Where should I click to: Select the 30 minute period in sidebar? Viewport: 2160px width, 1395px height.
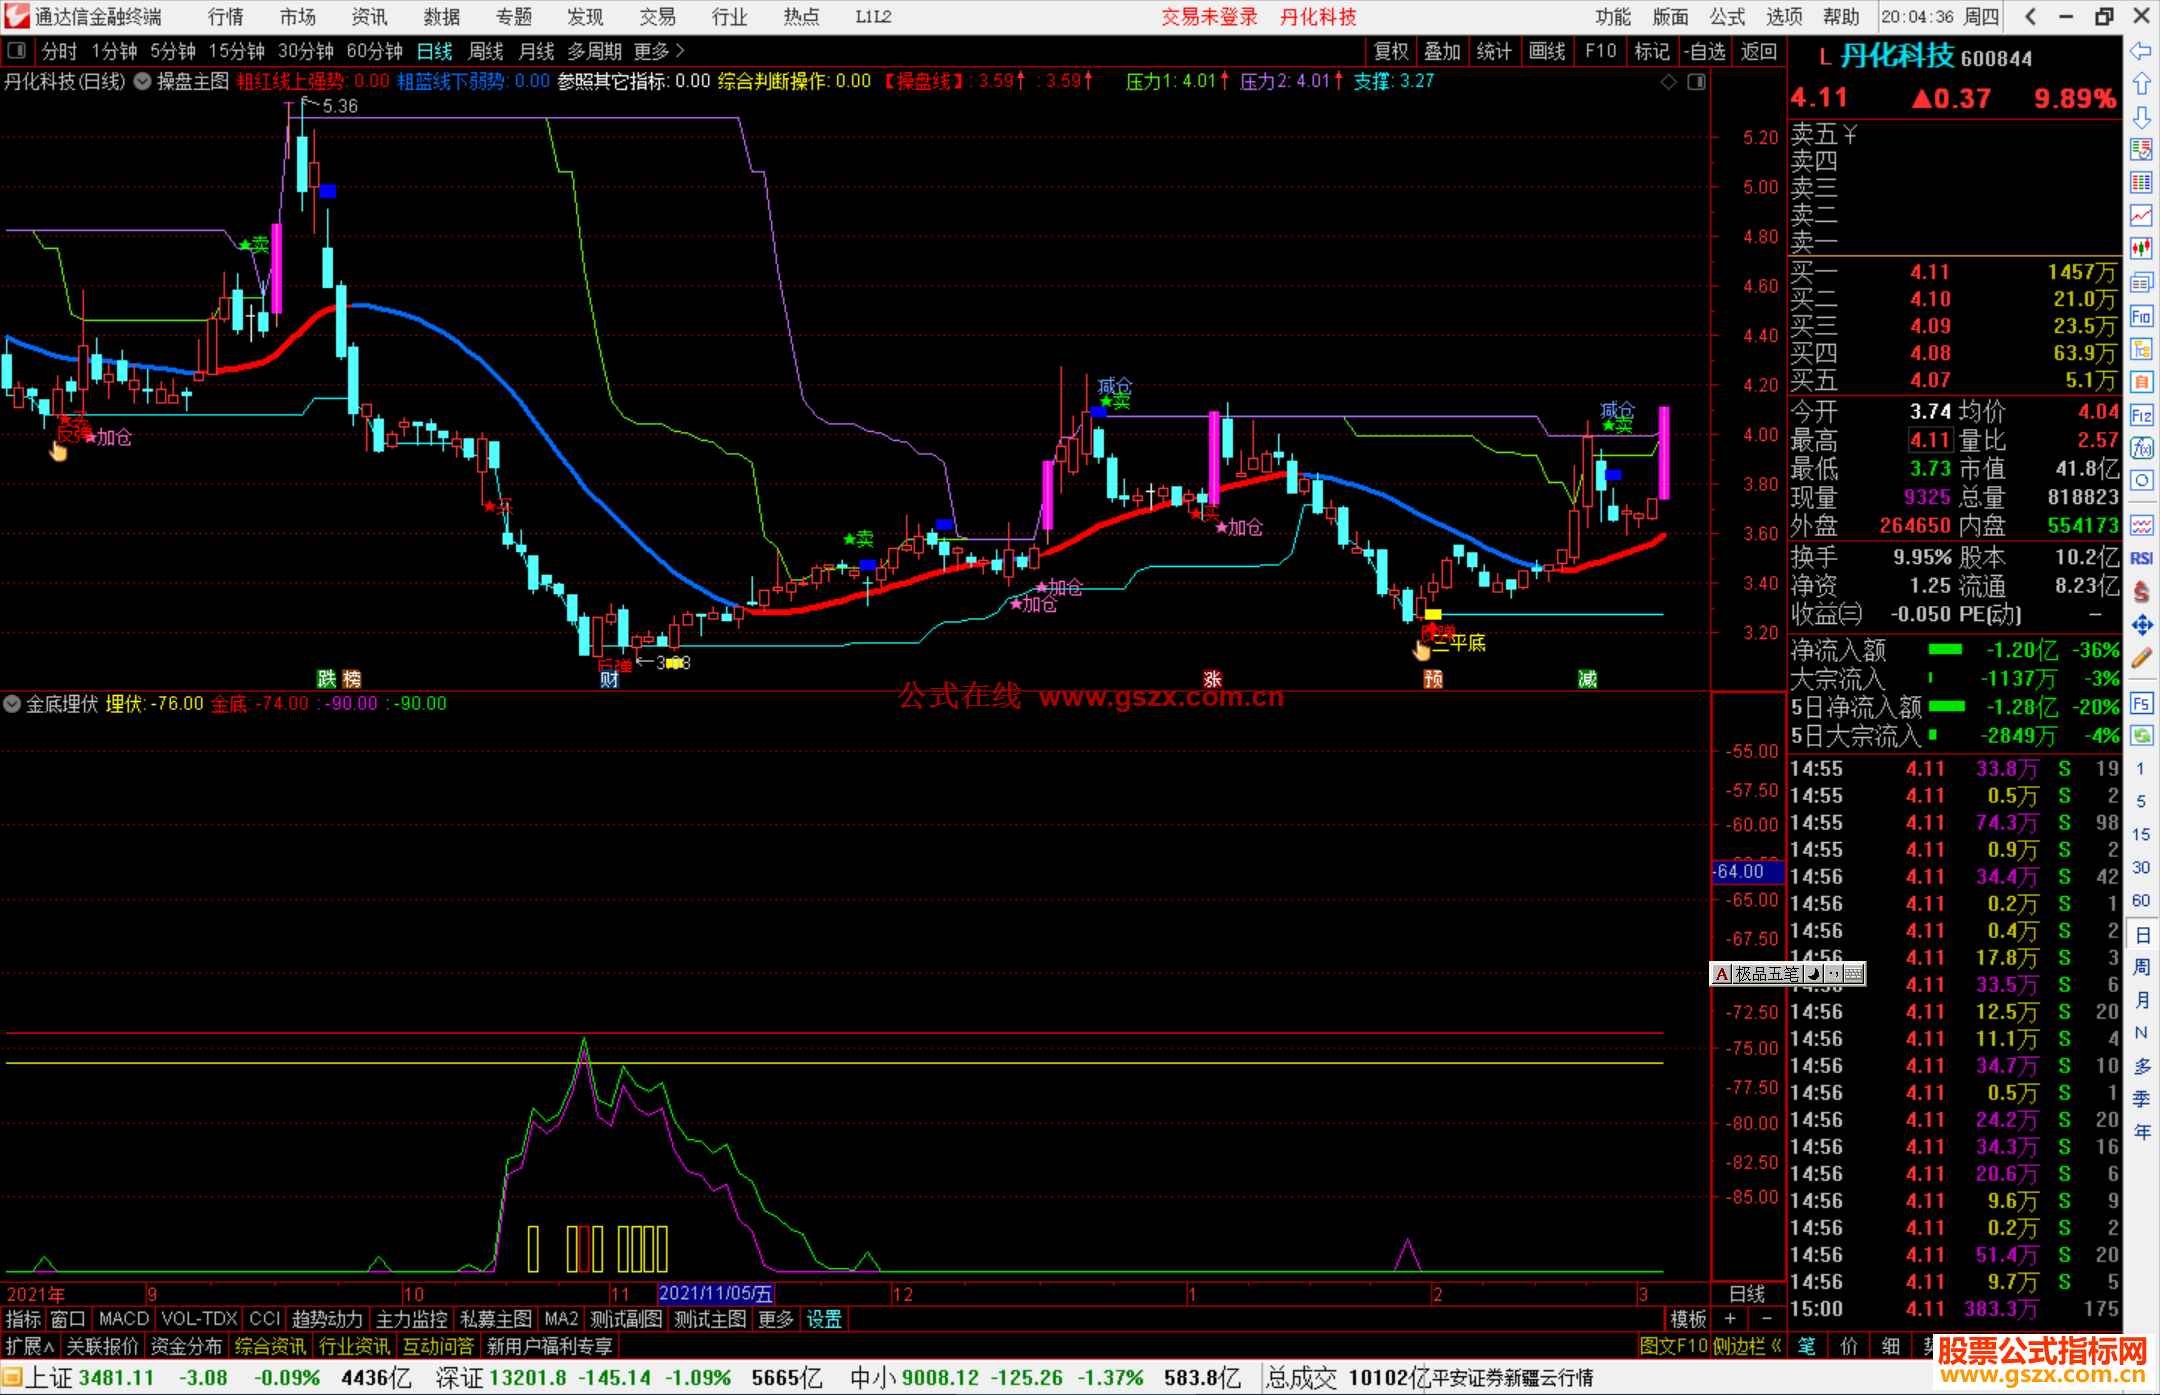[x=2140, y=868]
